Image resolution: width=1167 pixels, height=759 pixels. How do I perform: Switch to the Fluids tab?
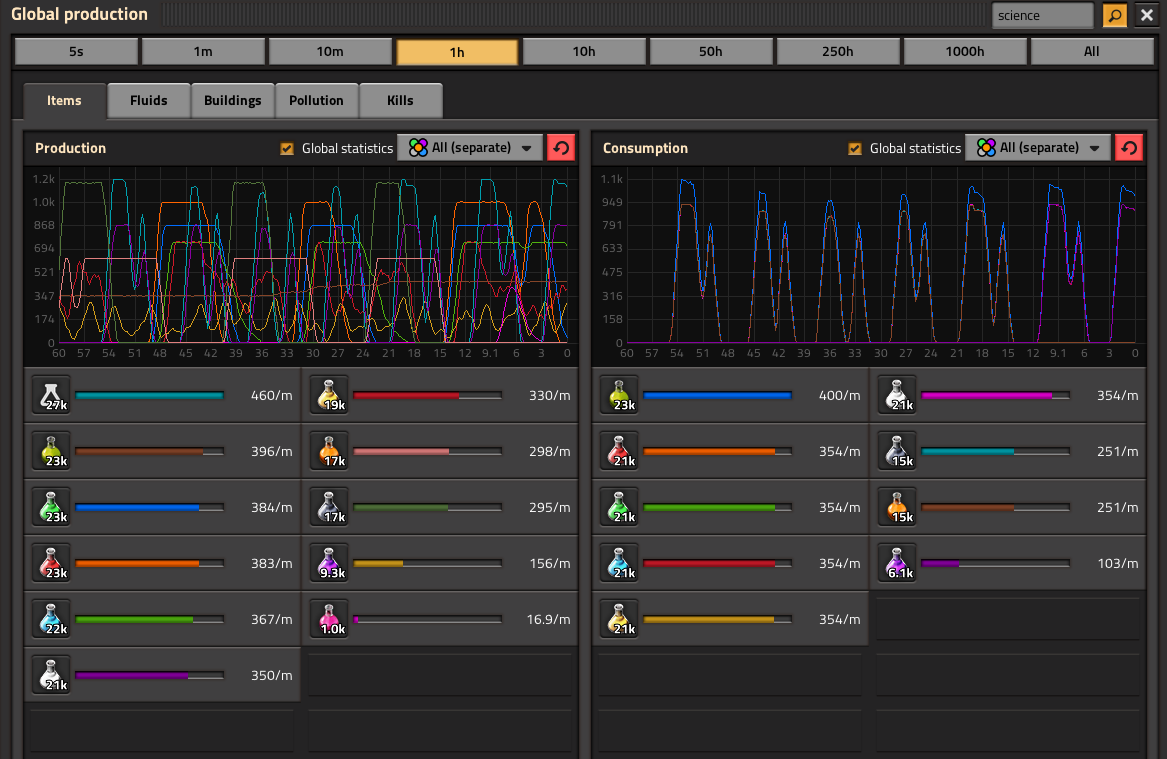pyautogui.click(x=148, y=100)
